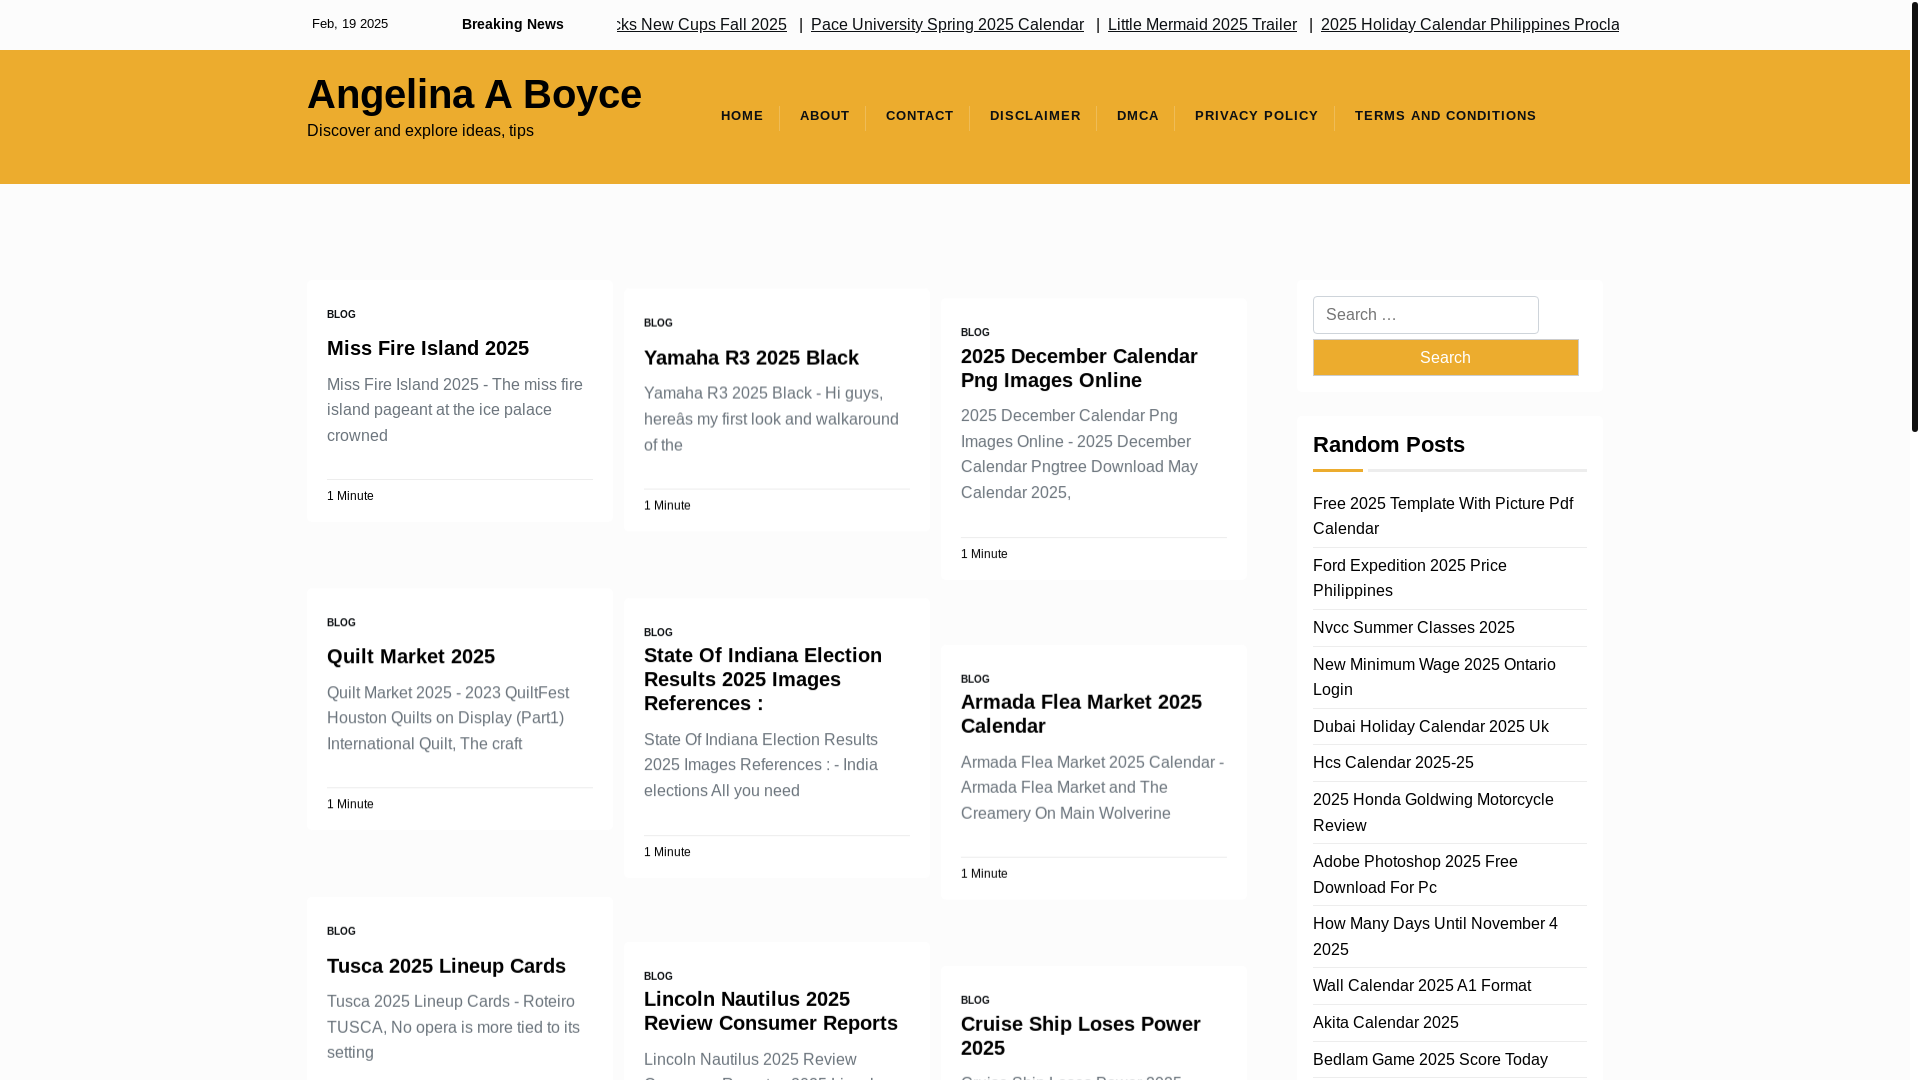Open Bedlam Game 2025 Score Today link
Image resolution: width=1920 pixels, height=1080 pixels.
tap(1430, 1060)
